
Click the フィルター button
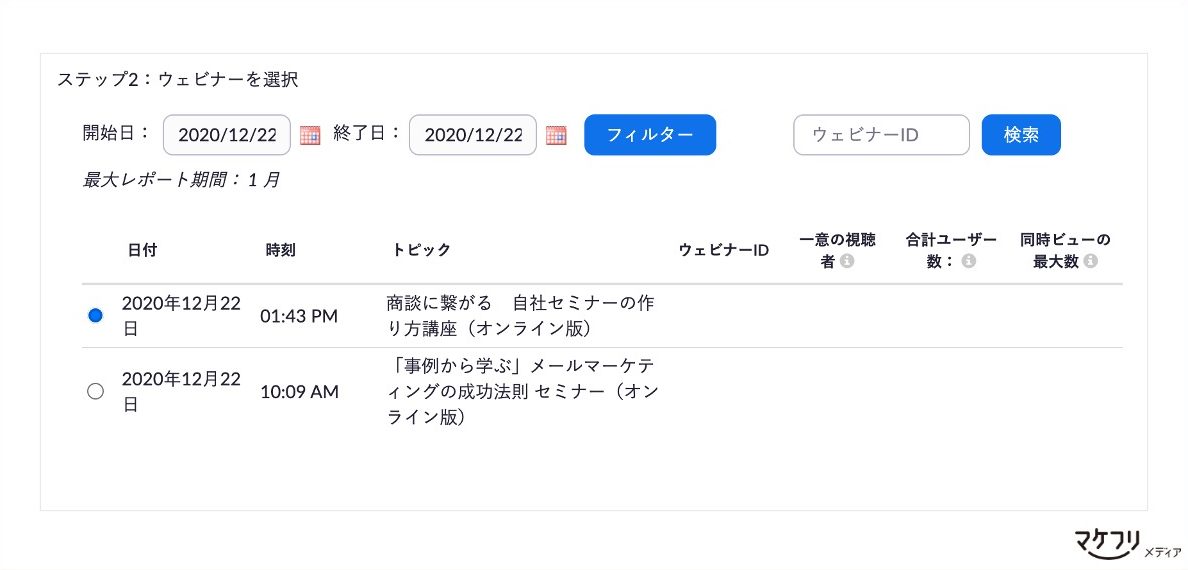(650, 135)
